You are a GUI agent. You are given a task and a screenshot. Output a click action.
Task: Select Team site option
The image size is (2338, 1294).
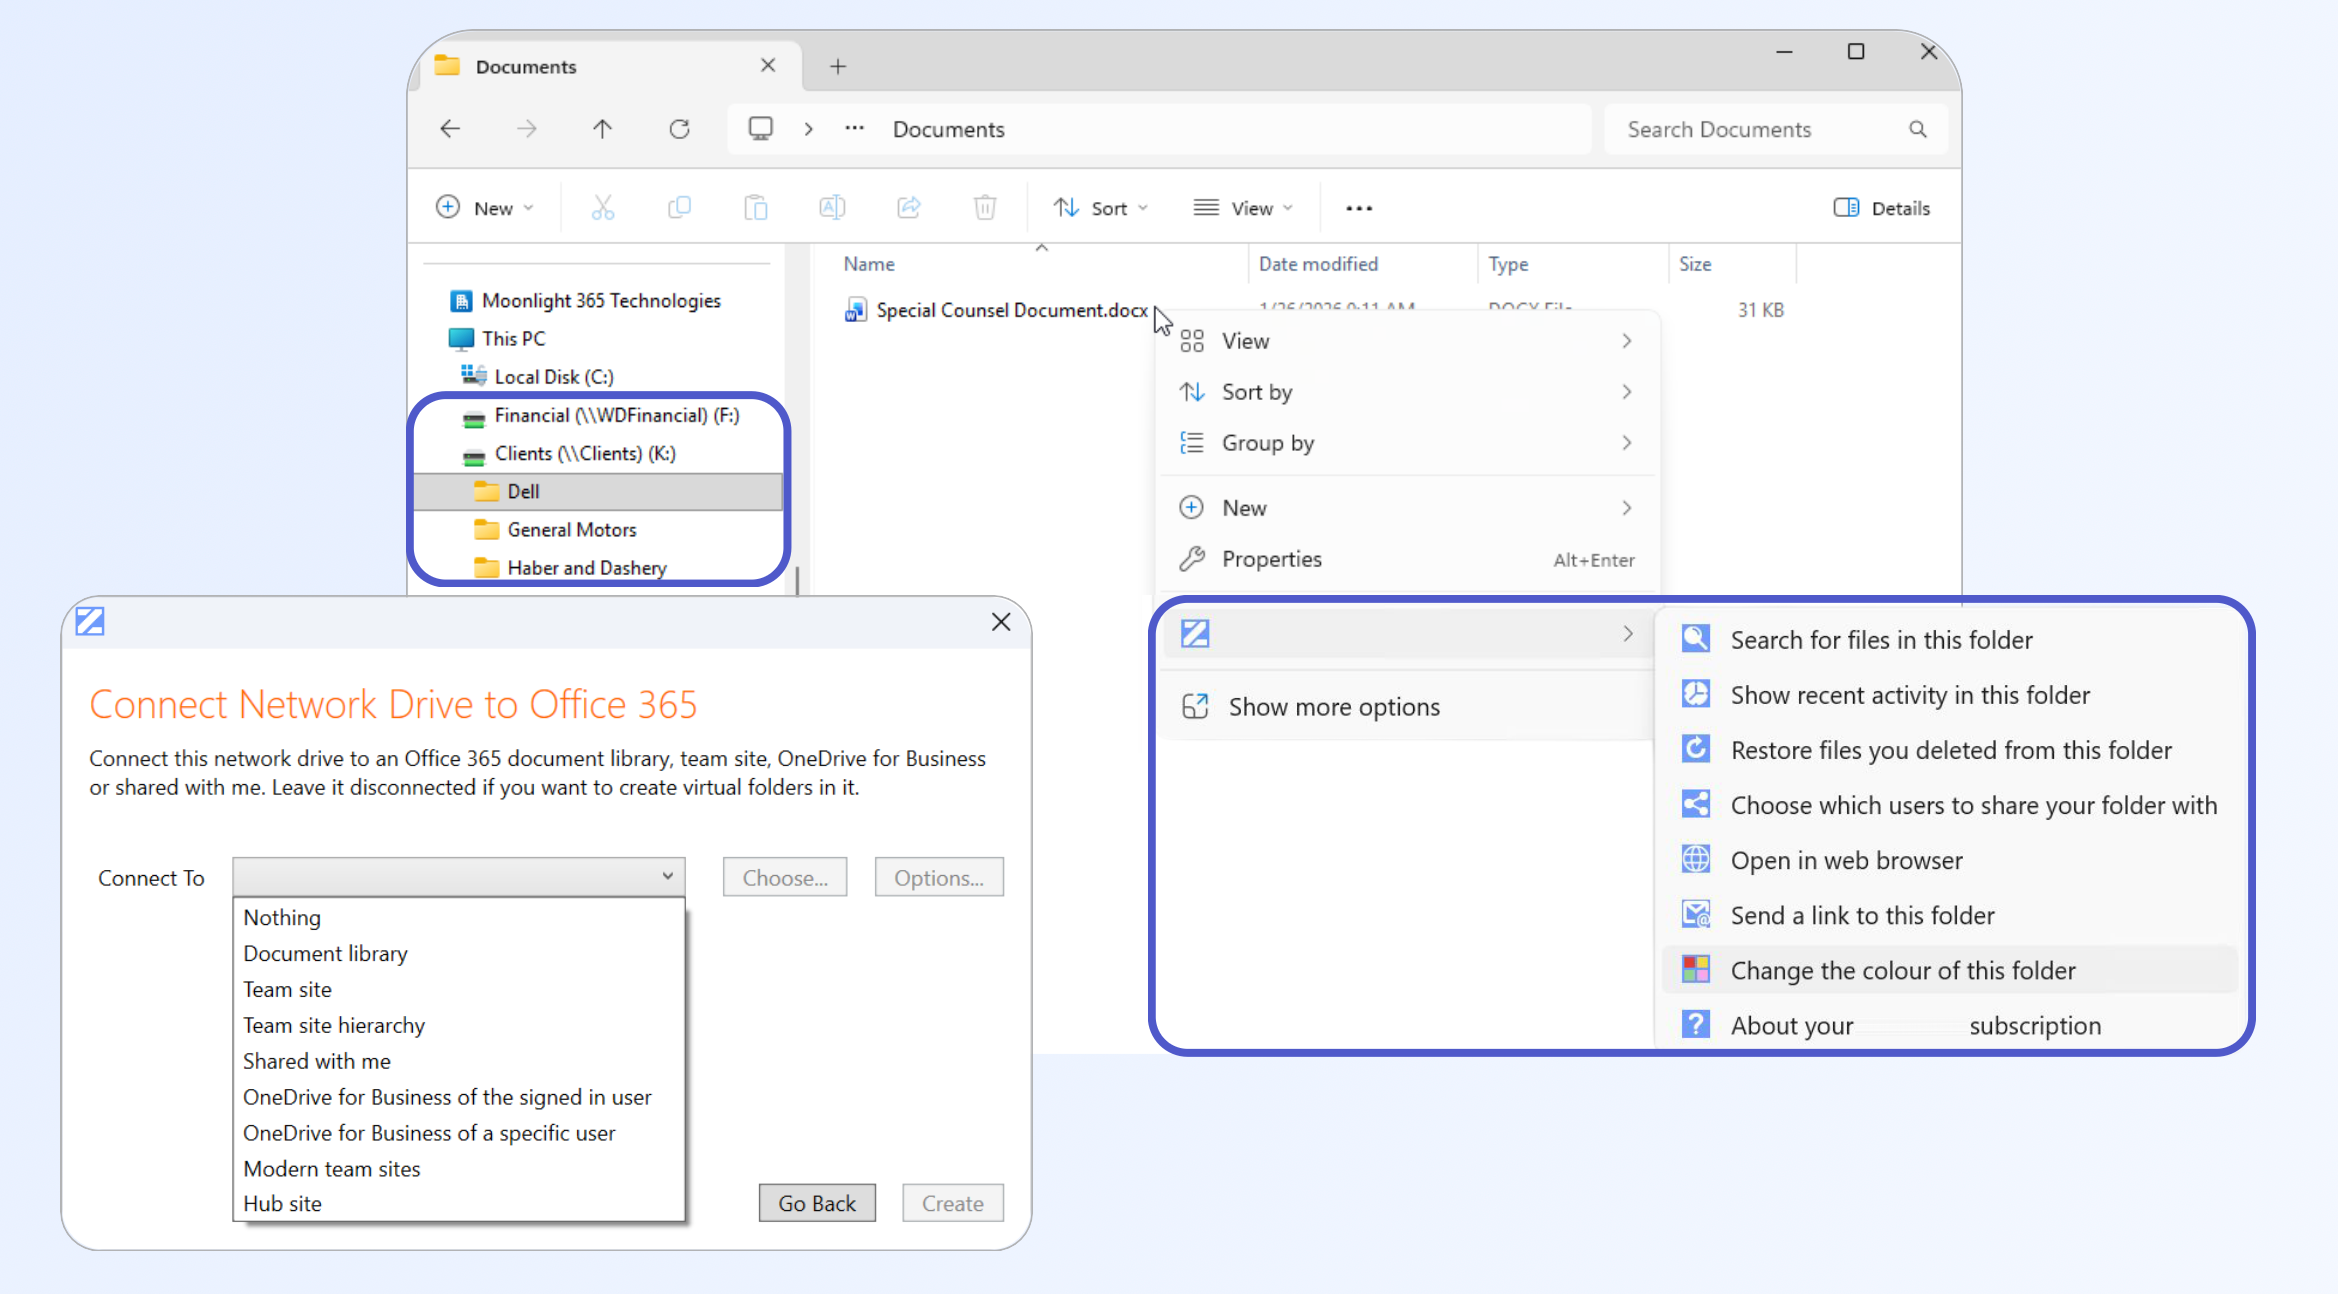(x=459, y=989)
